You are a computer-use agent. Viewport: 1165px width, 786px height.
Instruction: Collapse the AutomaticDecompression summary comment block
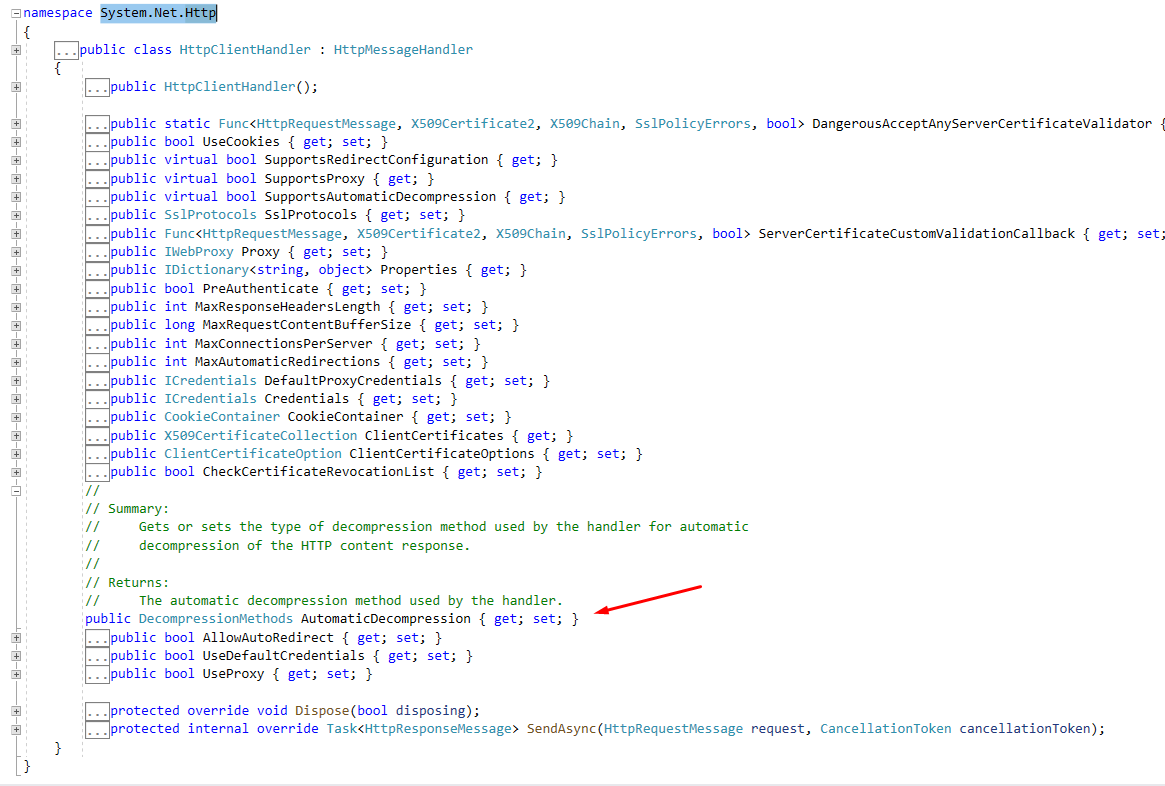click(16, 491)
